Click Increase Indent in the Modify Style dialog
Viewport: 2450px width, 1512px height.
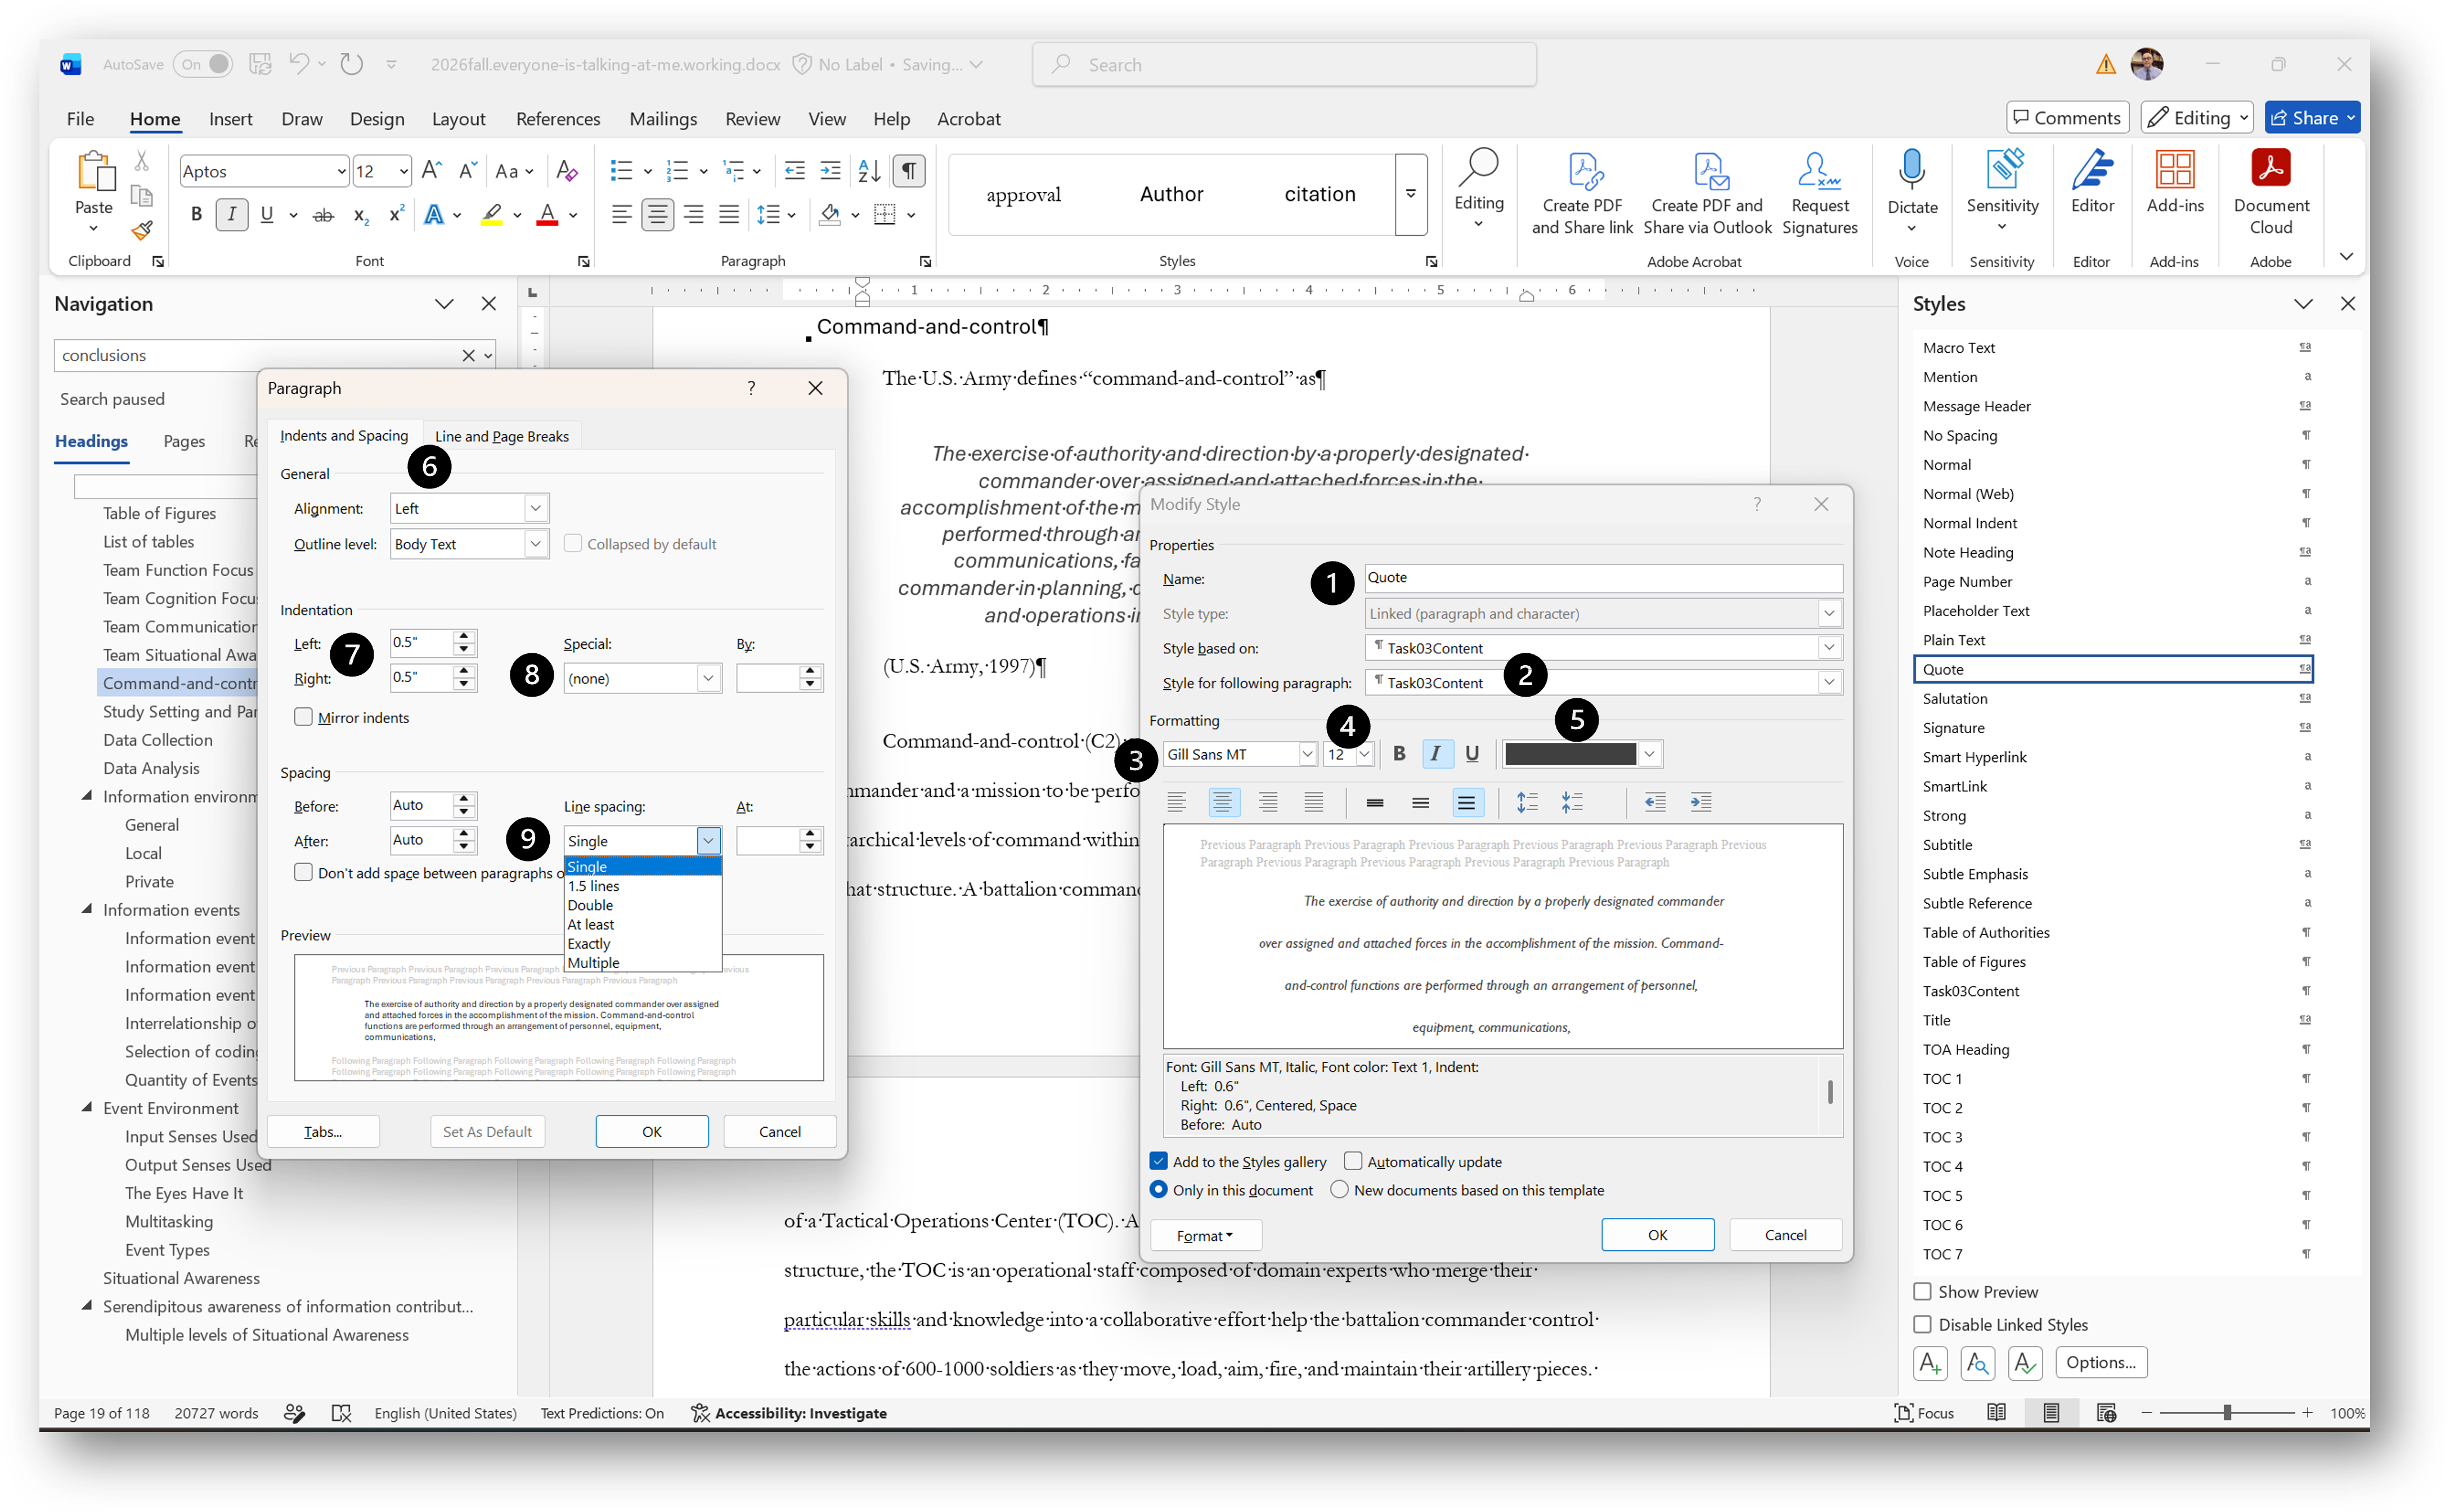1700,802
